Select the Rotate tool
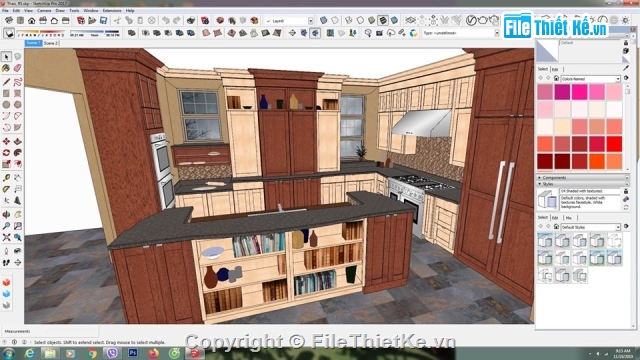This screenshot has height=360, width=640. tap(6, 153)
